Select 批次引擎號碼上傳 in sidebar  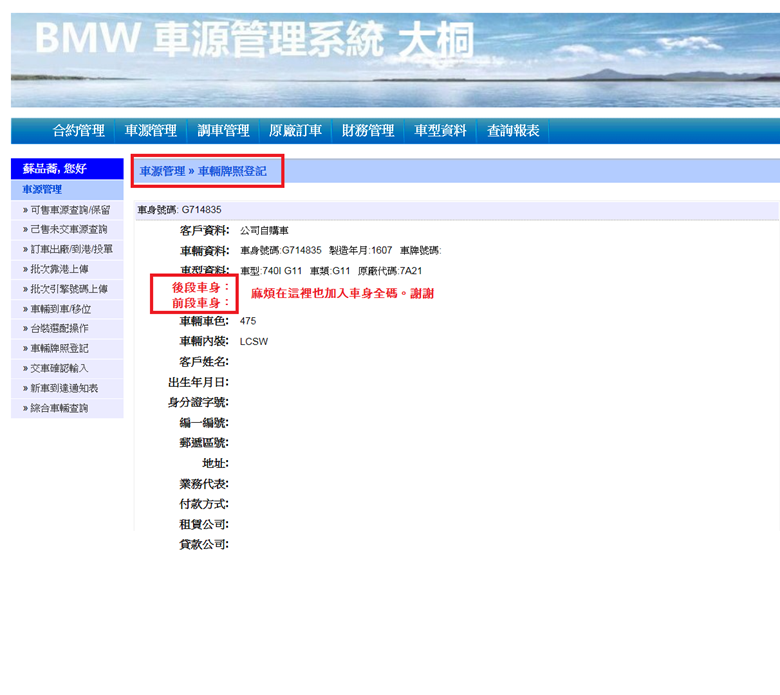click(67, 289)
